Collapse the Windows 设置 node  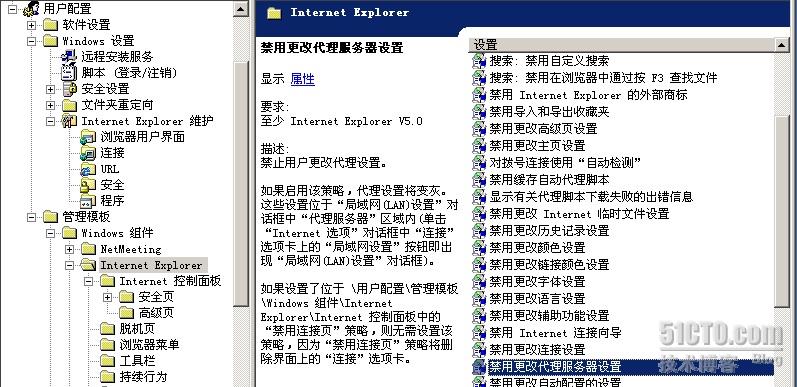coord(32,41)
